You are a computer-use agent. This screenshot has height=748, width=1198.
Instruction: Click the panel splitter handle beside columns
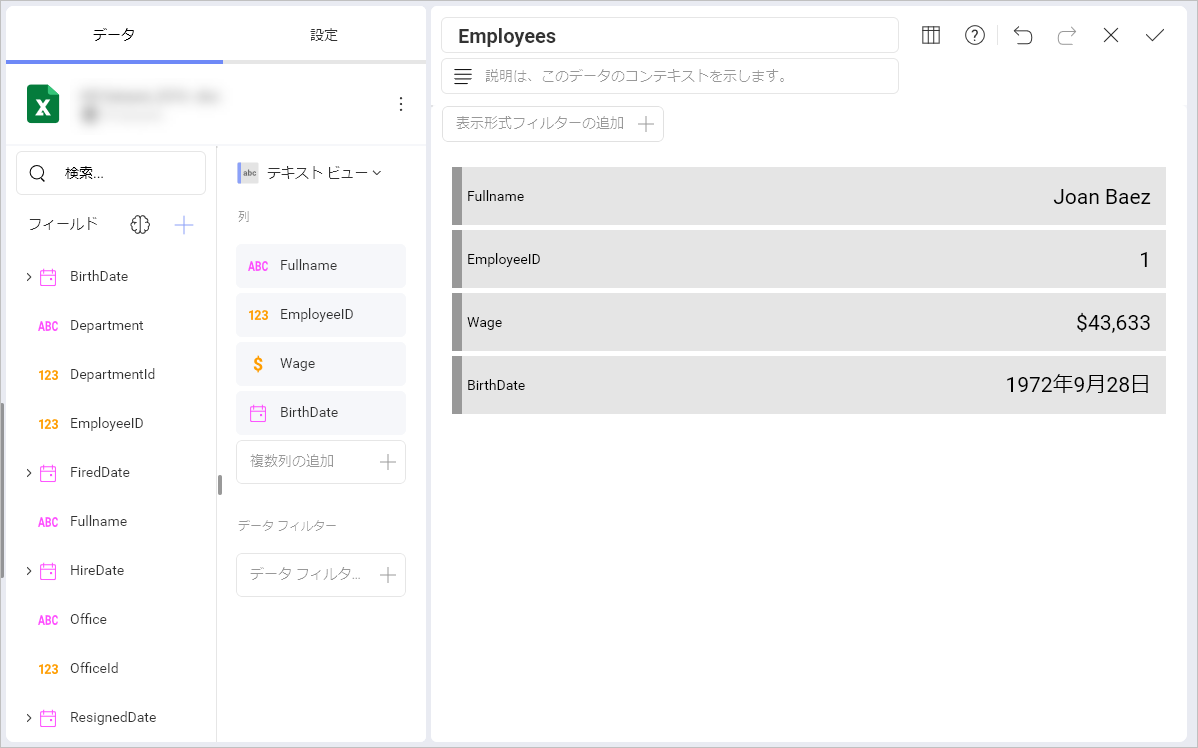220,485
